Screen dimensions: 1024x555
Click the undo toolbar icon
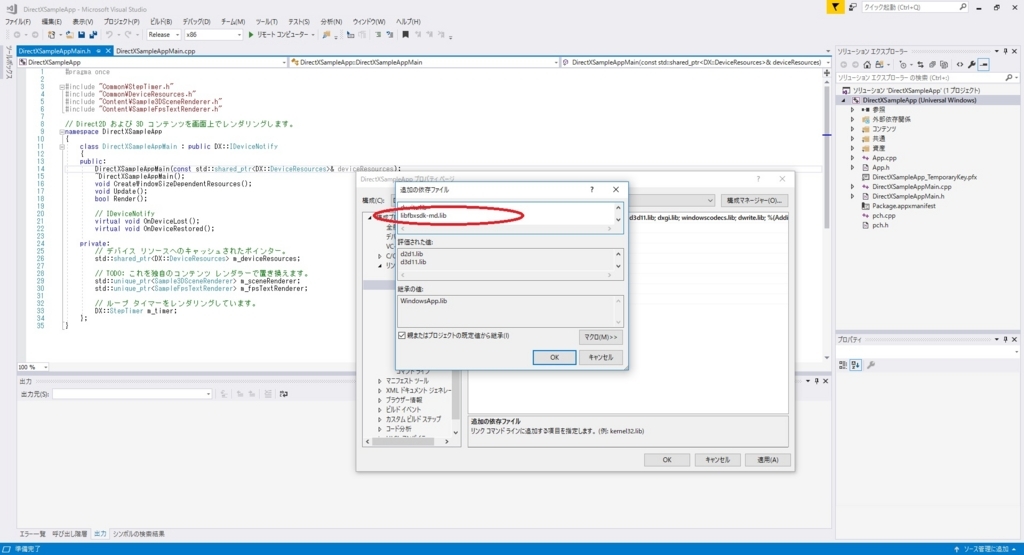[x=109, y=35]
